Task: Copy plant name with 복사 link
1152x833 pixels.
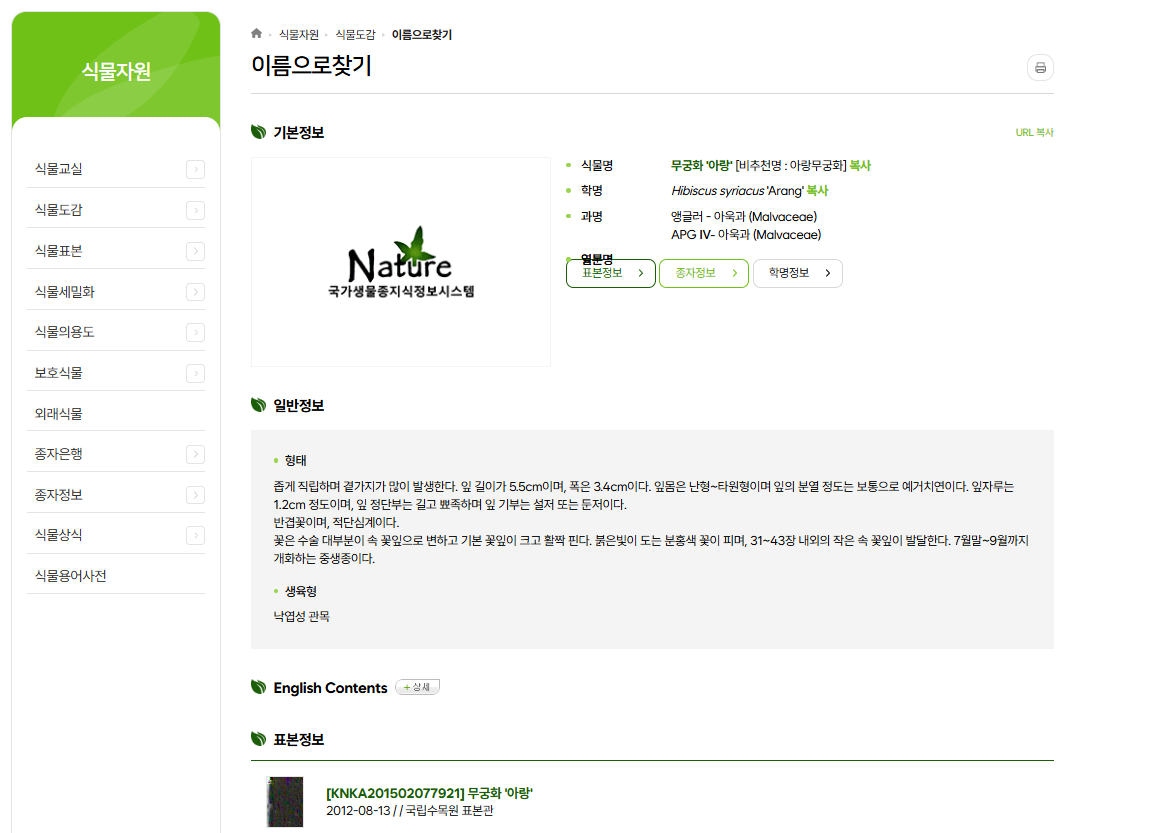Action: [x=860, y=166]
